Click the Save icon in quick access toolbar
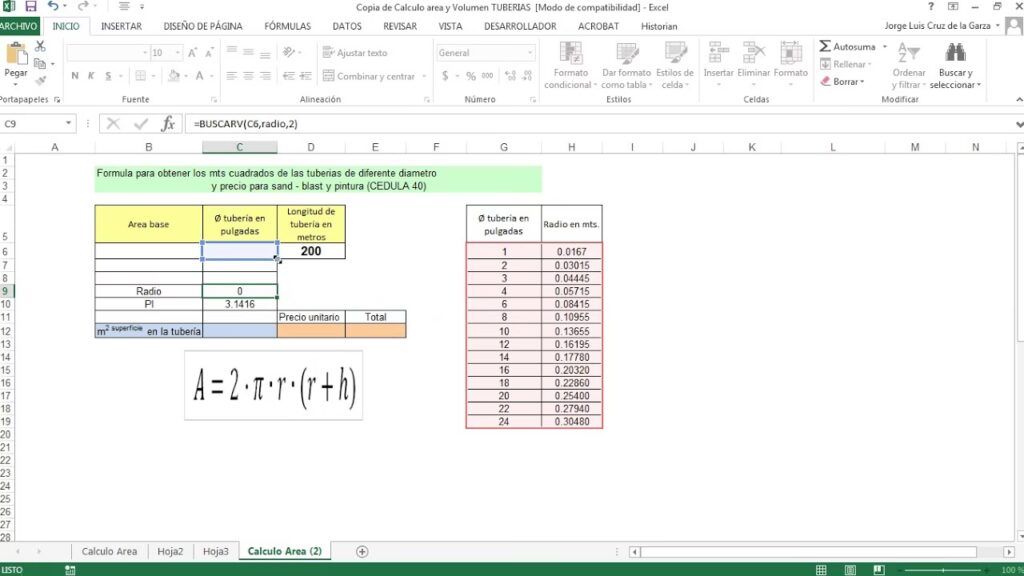Image resolution: width=1024 pixels, height=576 pixels. (31, 7)
